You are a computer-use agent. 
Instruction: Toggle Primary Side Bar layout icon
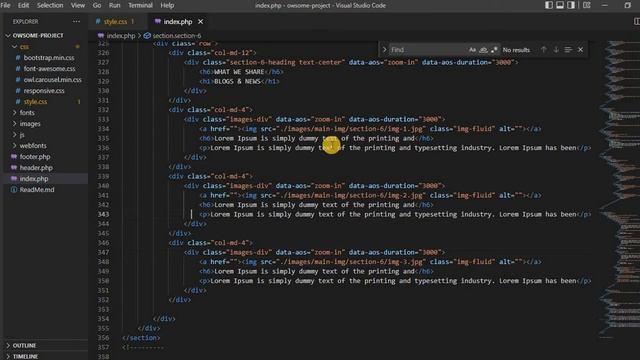pos(549,5)
